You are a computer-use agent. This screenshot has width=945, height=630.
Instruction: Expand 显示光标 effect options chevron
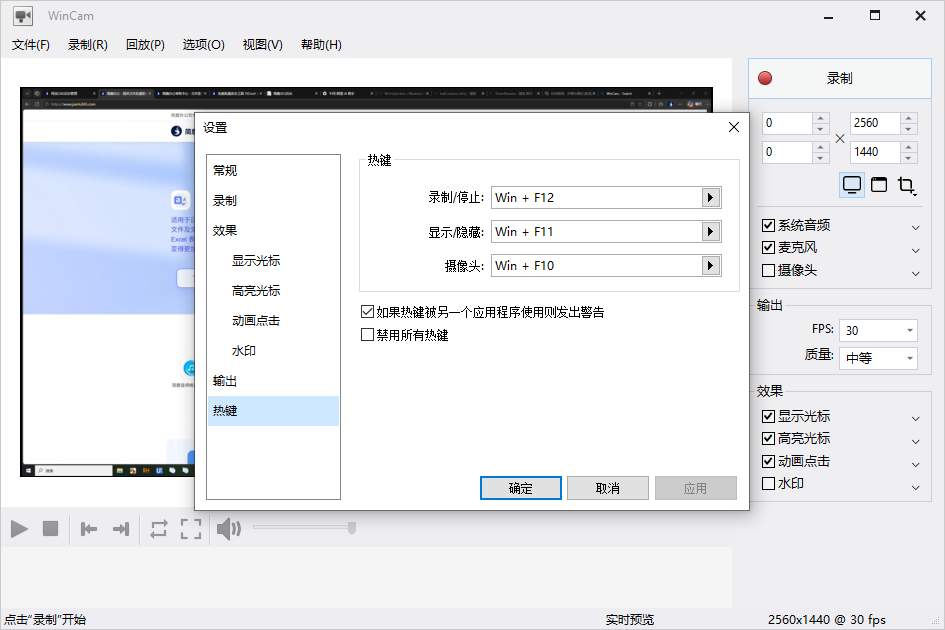[915, 418]
